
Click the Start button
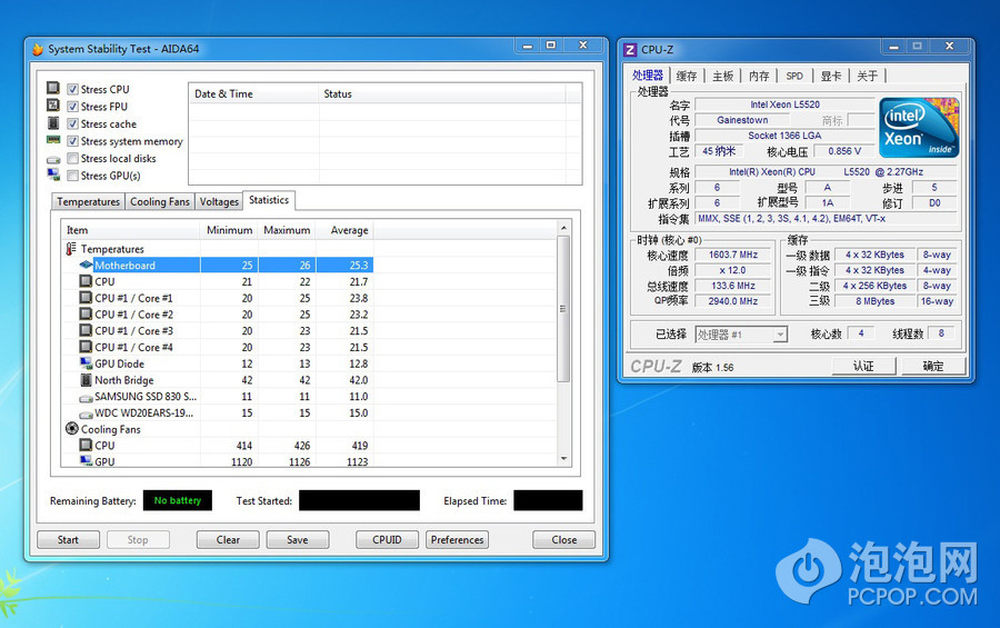[68, 540]
